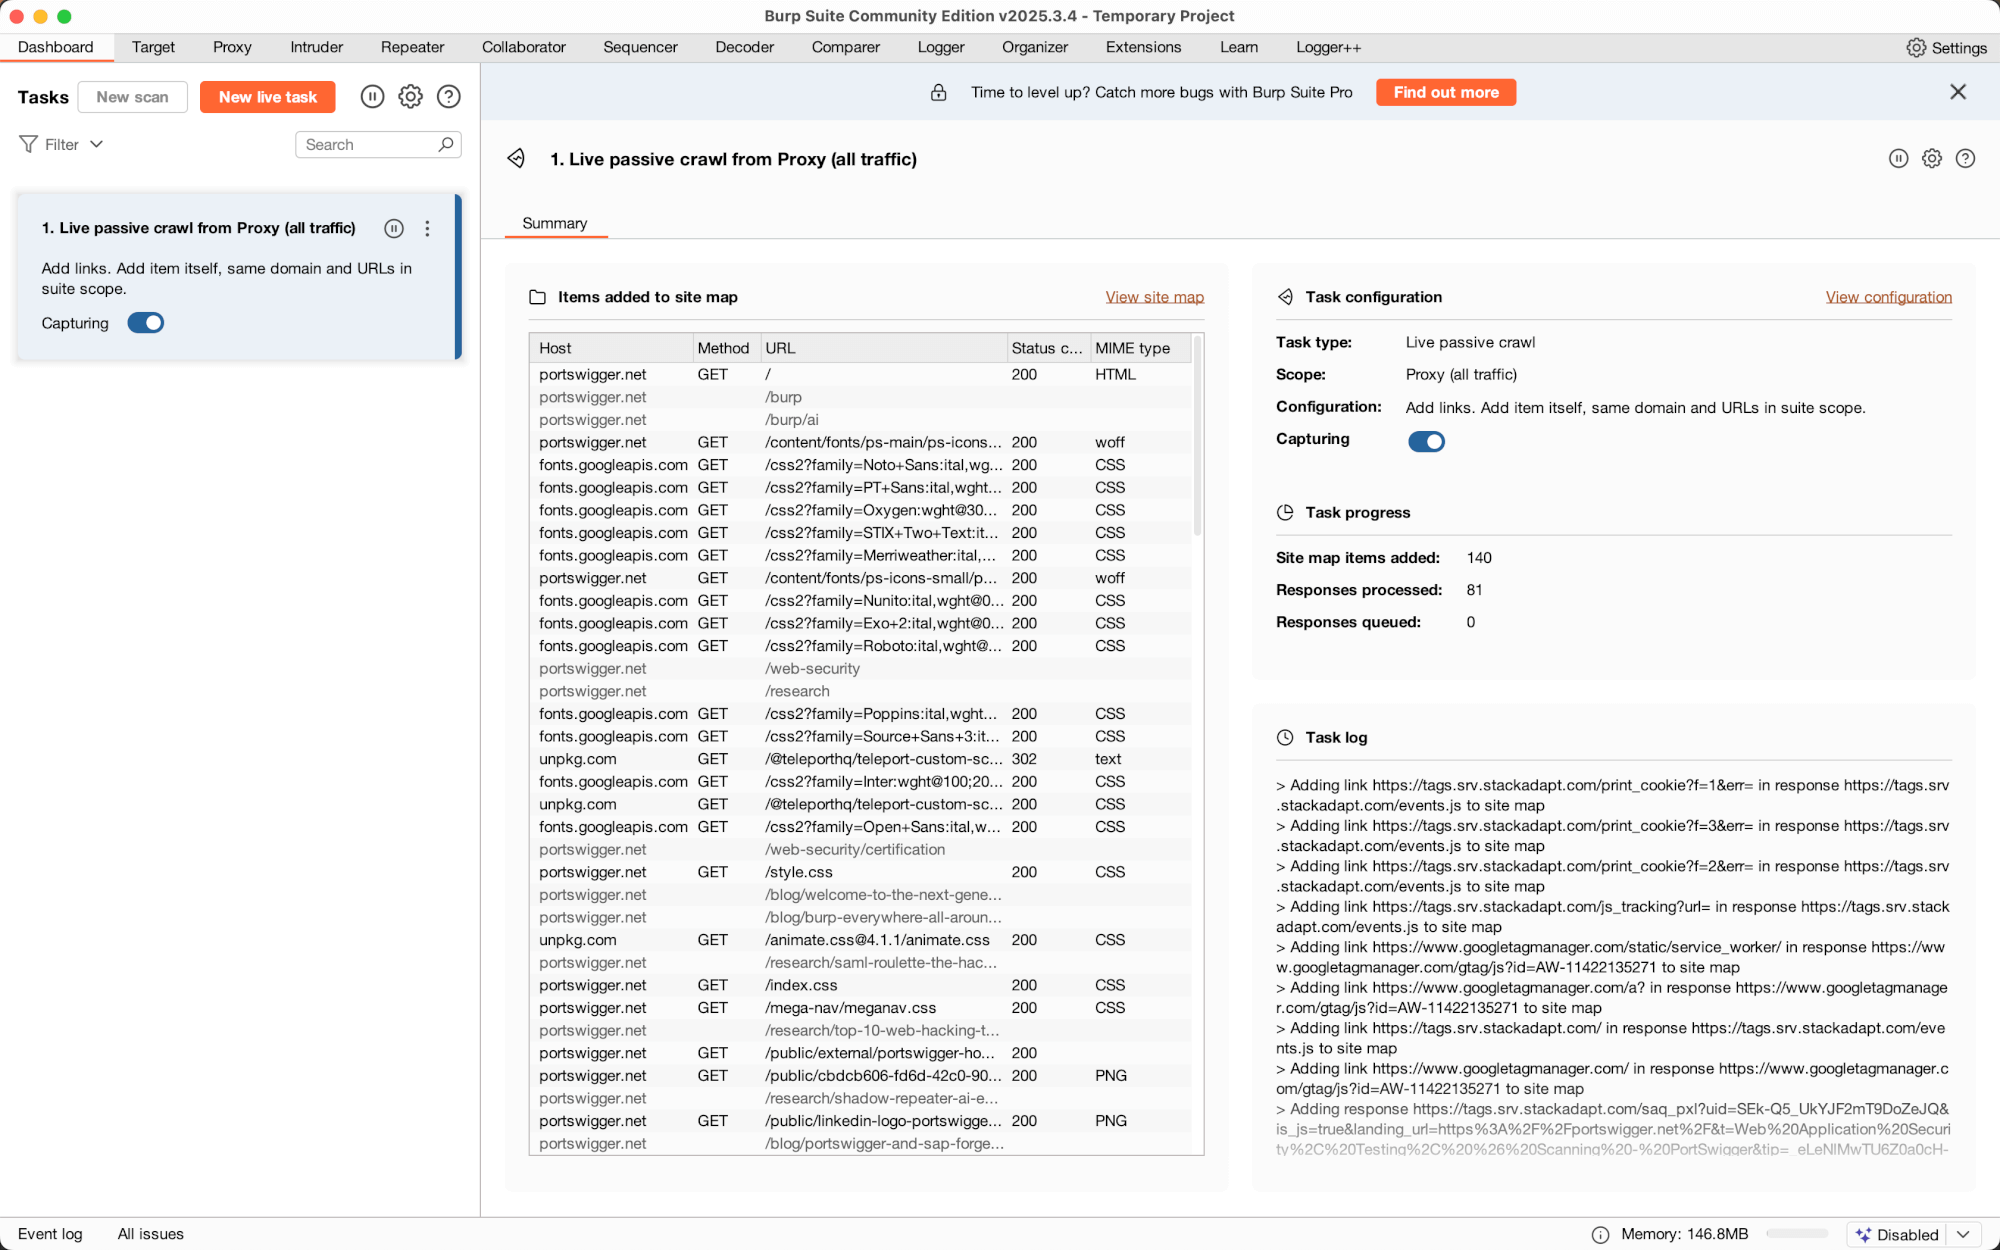Click the Find out more button

(1446, 92)
